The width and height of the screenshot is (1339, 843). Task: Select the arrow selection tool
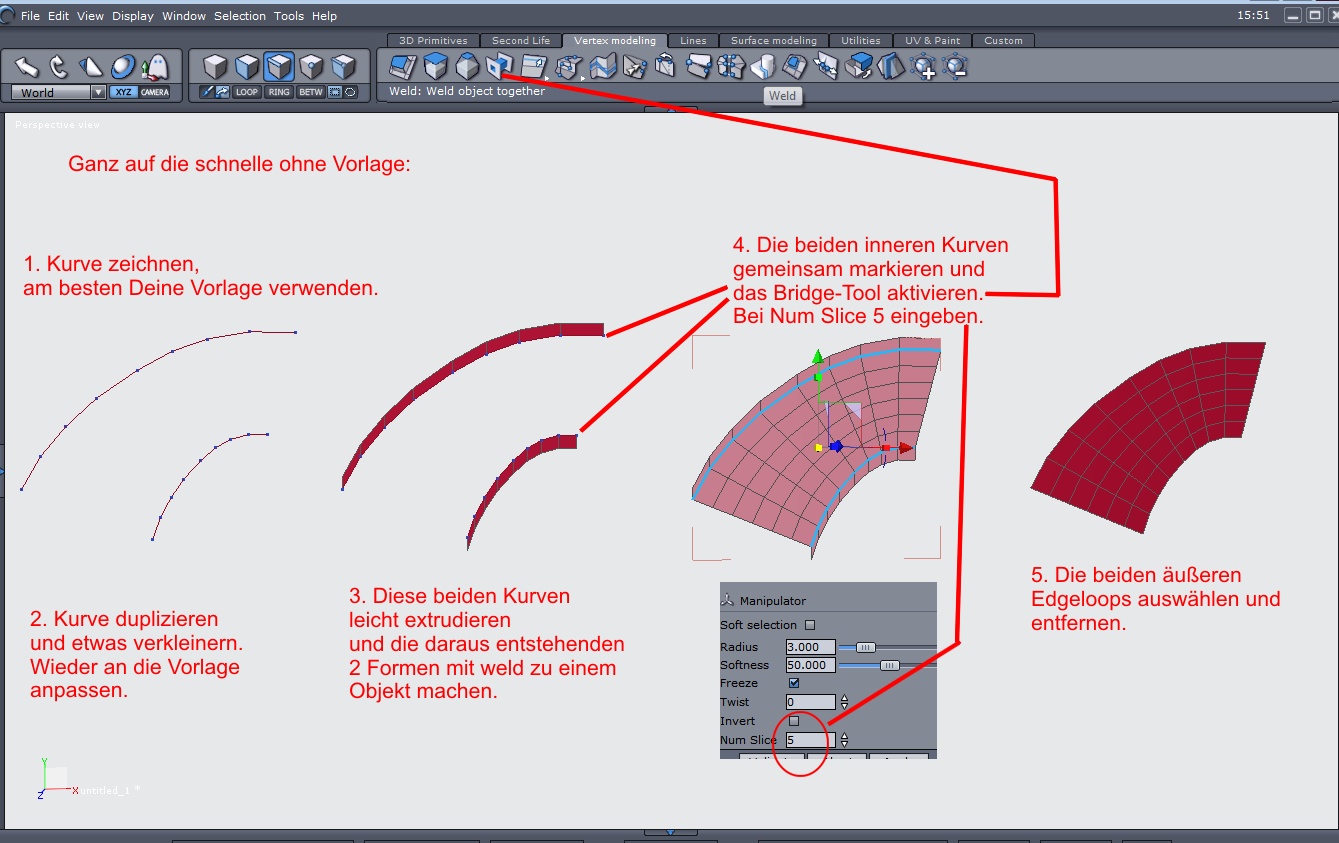coord(26,67)
